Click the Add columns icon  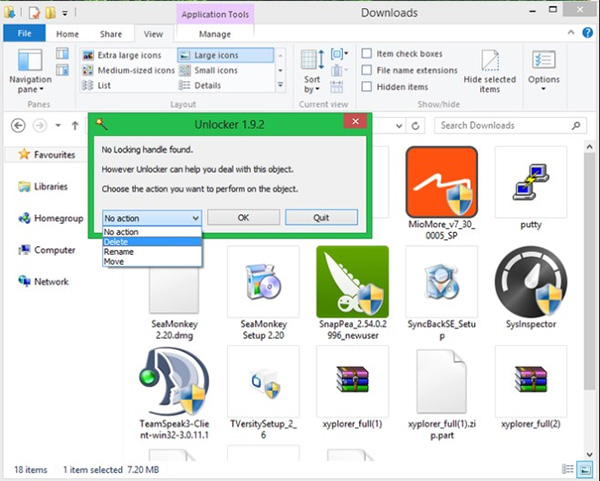click(336, 70)
